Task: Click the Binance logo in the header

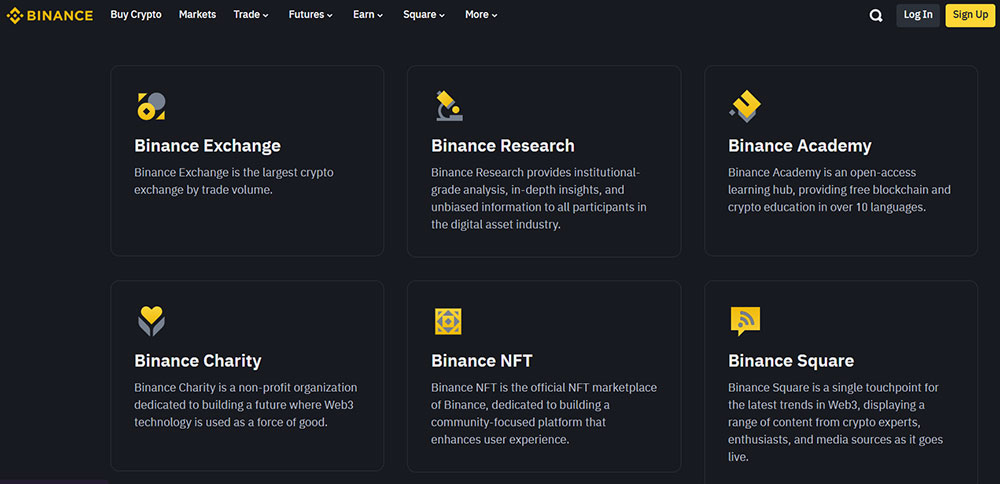Action: coord(50,15)
